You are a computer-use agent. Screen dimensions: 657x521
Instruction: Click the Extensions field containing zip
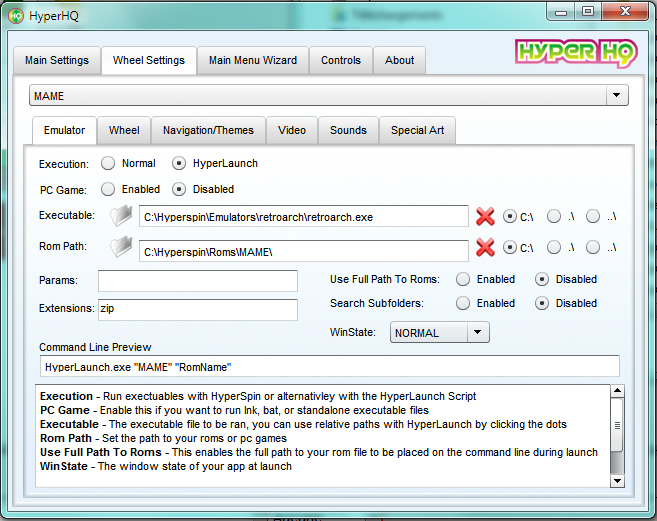pos(198,310)
